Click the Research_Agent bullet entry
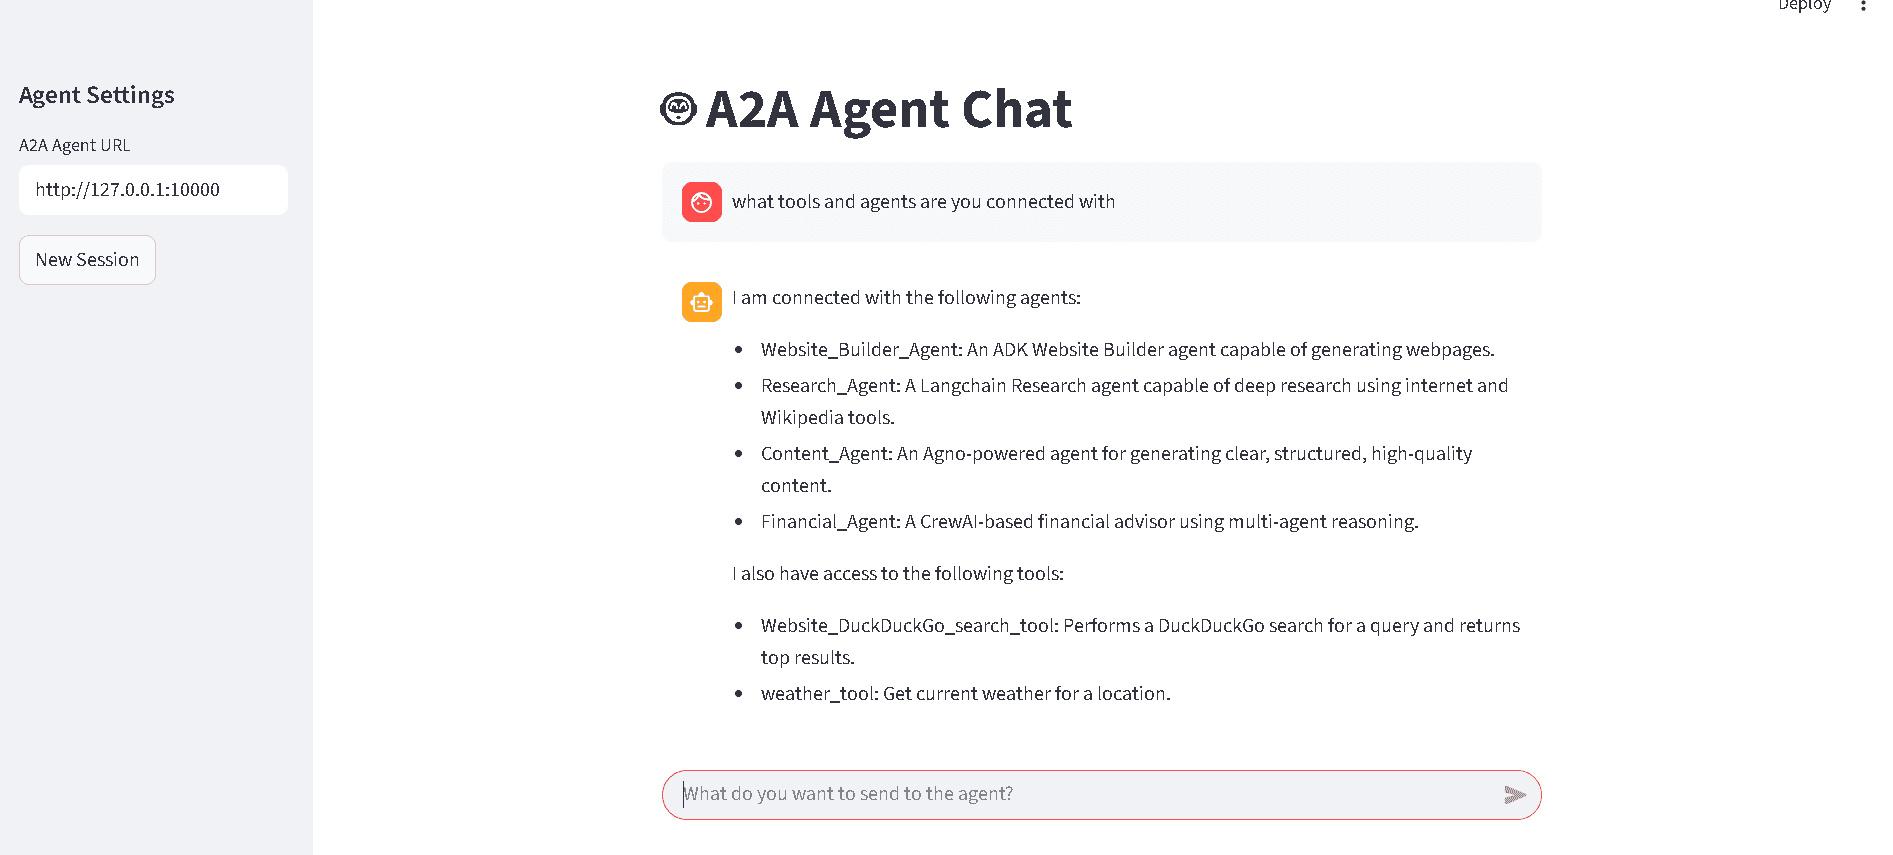The image size is (1893, 855). tap(1134, 385)
